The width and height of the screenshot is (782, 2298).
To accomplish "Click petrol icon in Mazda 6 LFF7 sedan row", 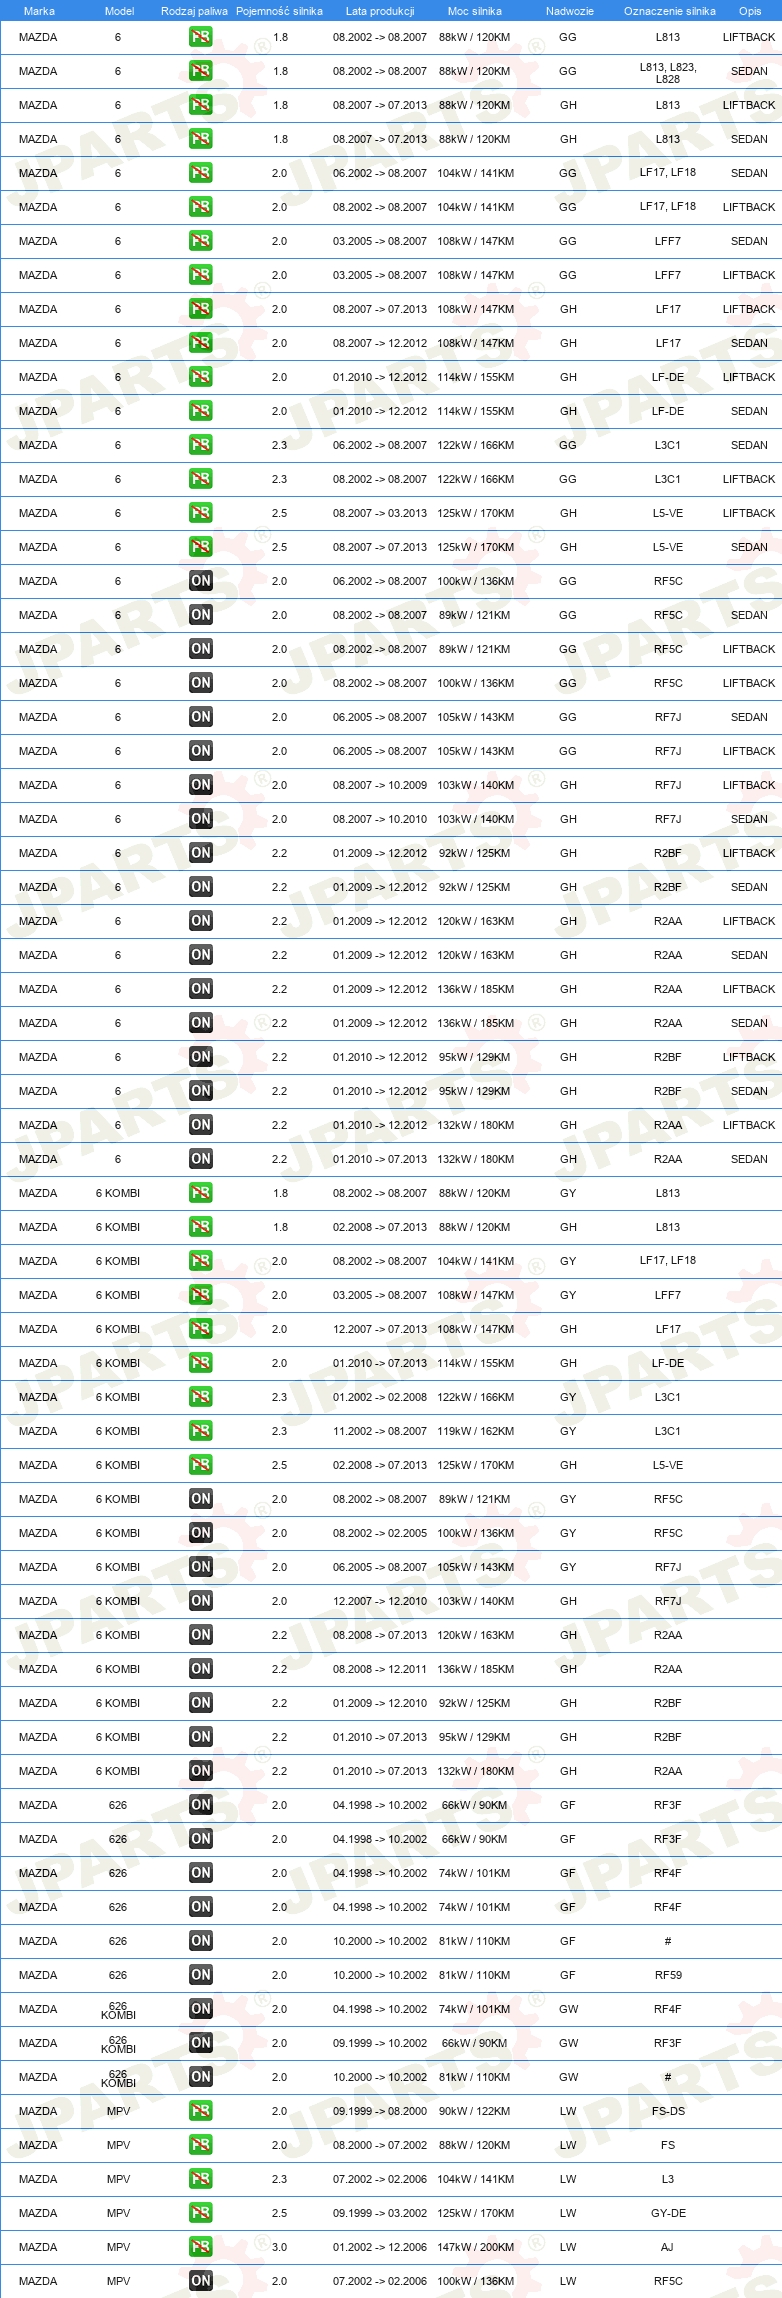I will pyautogui.click(x=200, y=241).
